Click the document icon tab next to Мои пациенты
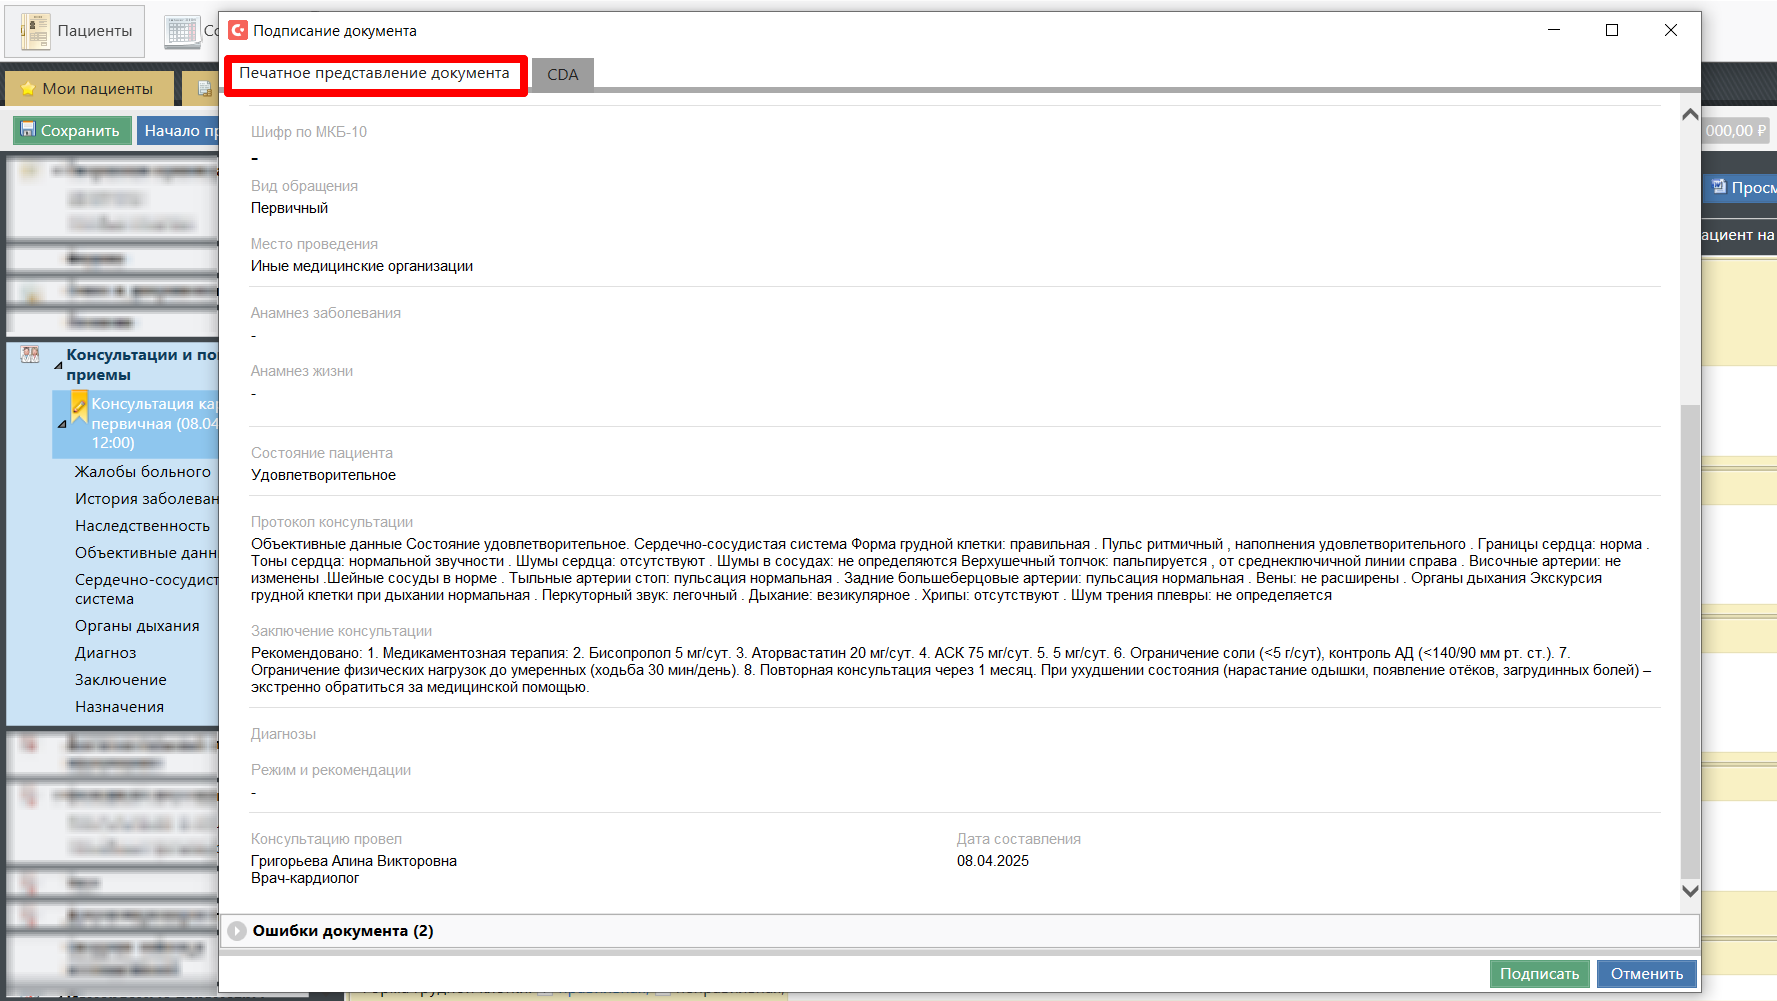The height and width of the screenshot is (1001, 1777). (205, 89)
